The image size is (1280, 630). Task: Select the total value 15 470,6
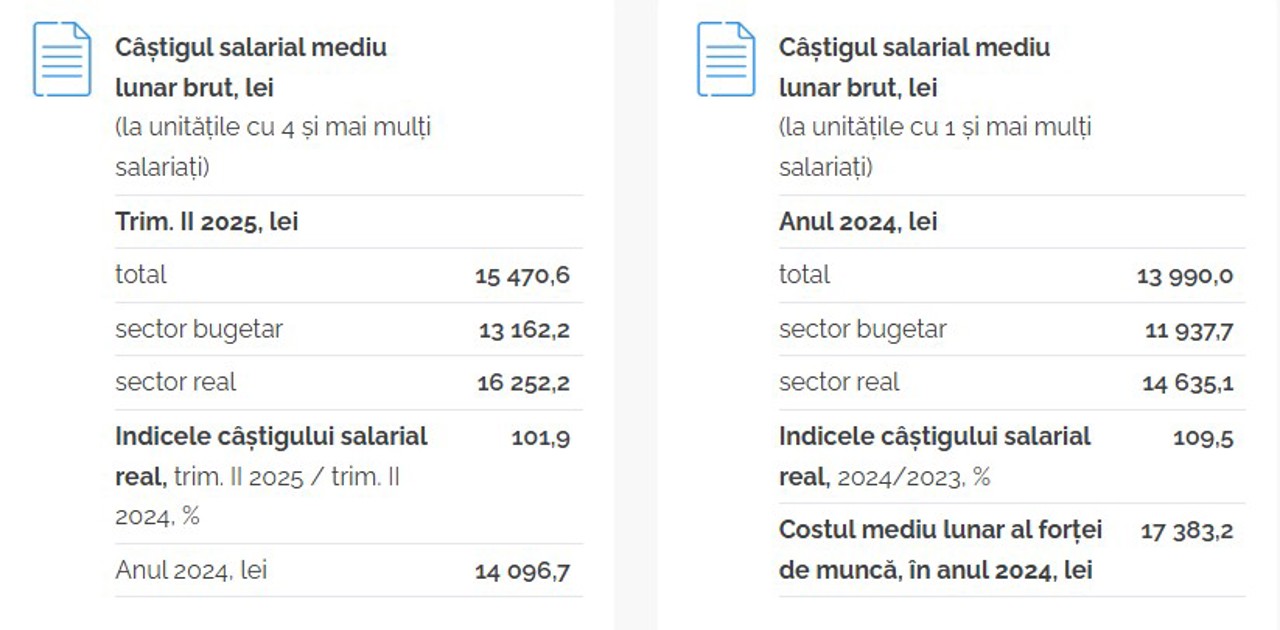522,275
